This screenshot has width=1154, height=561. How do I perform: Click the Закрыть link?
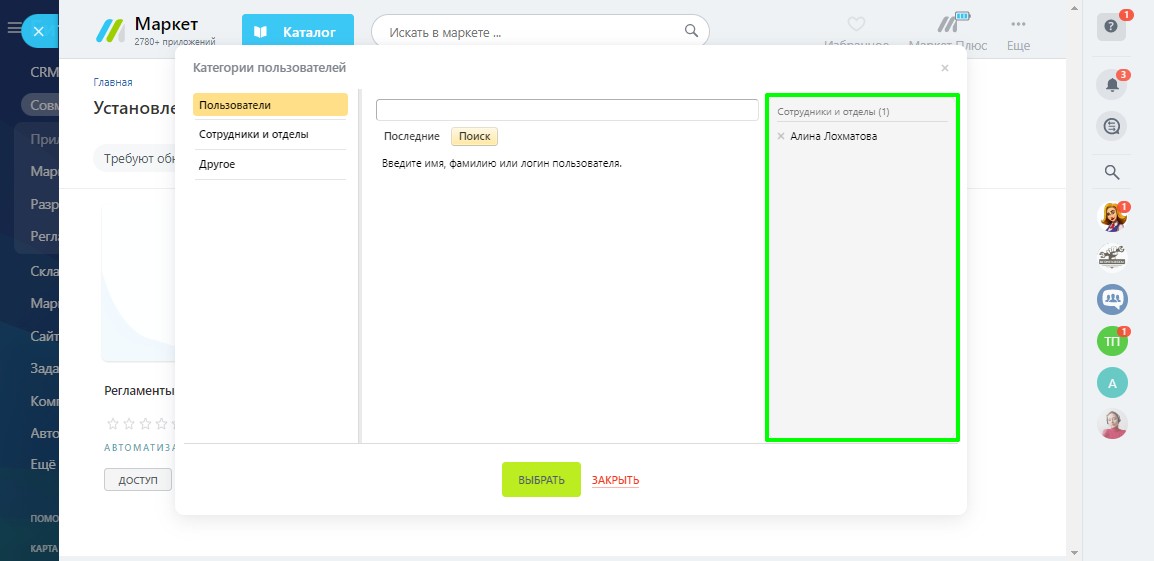(x=615, y=480)
